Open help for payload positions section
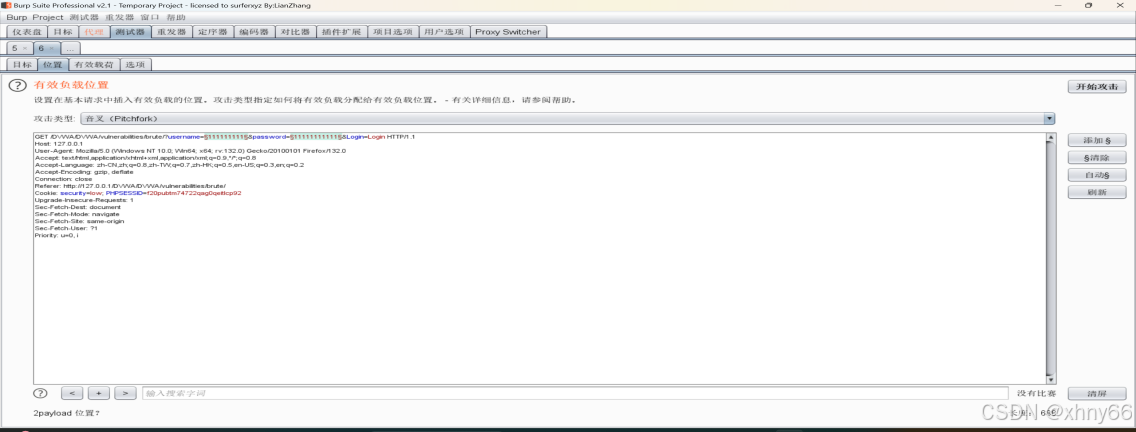The height and width of the screenshot is (432, 1136). (x=17, y=86)
